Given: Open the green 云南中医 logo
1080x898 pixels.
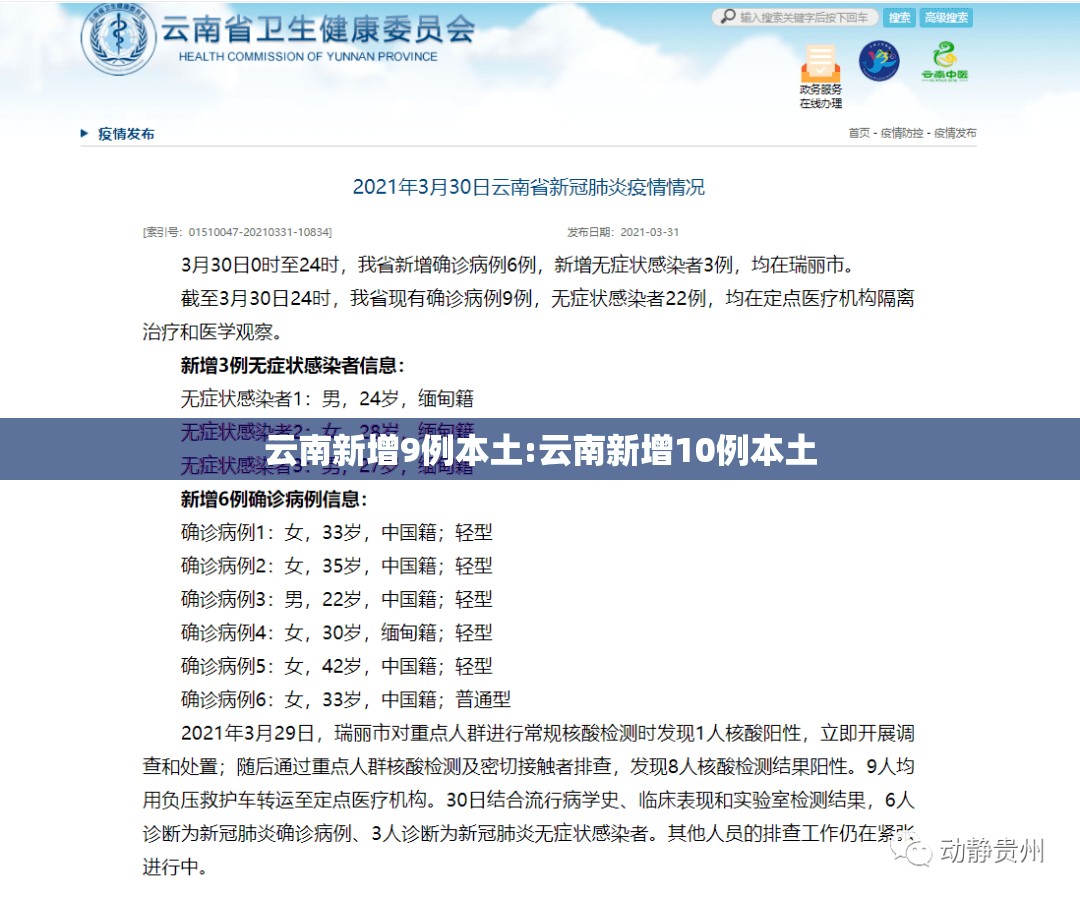Looking at the screenshot, I should tap(945, 62).
